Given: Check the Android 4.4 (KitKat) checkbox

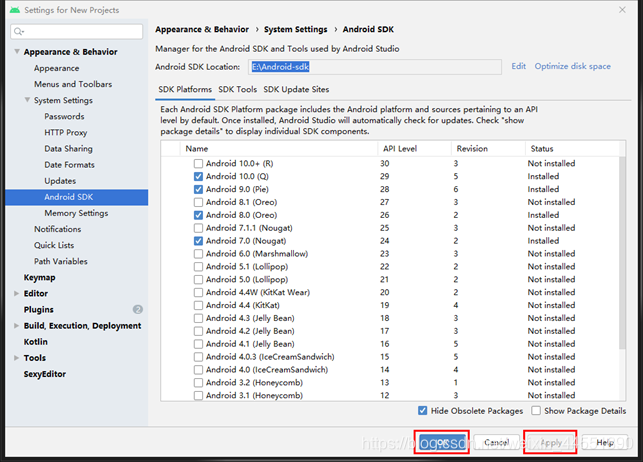Looking at the screenshot, I should click(x=198, y=305).
